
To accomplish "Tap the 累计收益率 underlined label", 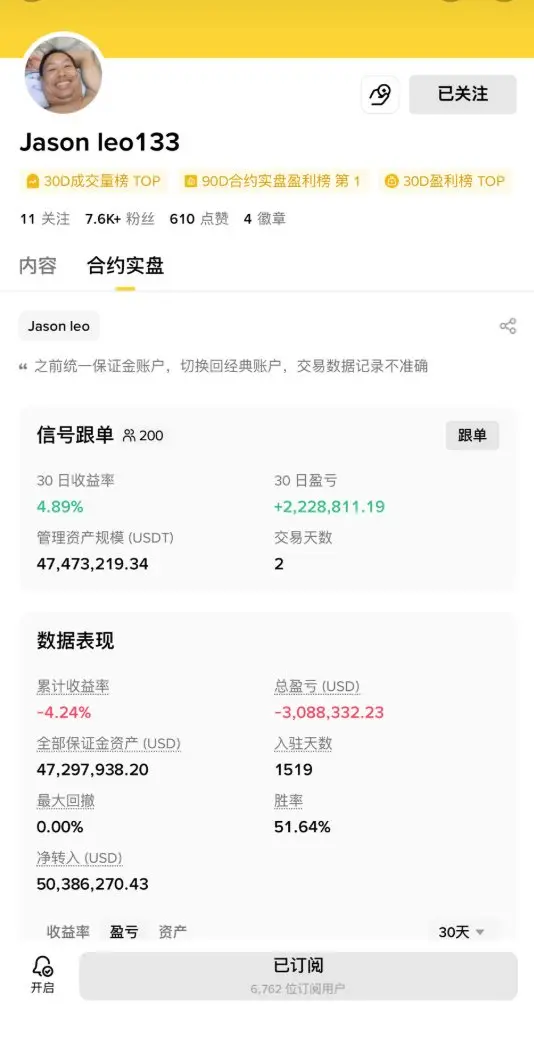I will coord(73,687).
